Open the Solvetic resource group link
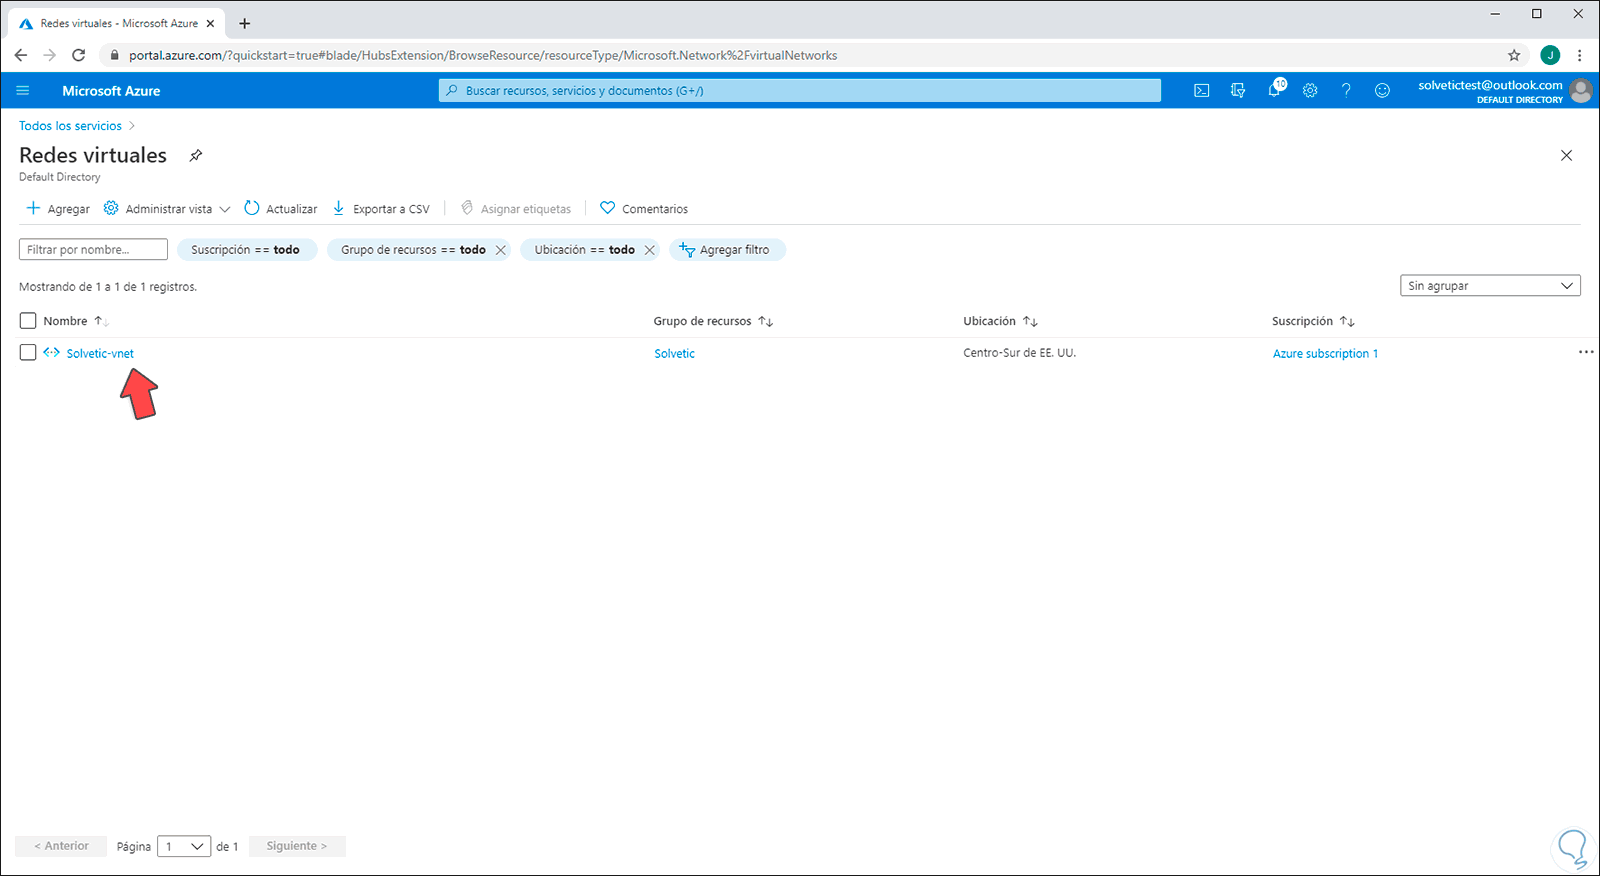The width and height of the screenshot is (1600, 876). coord(675,354)
